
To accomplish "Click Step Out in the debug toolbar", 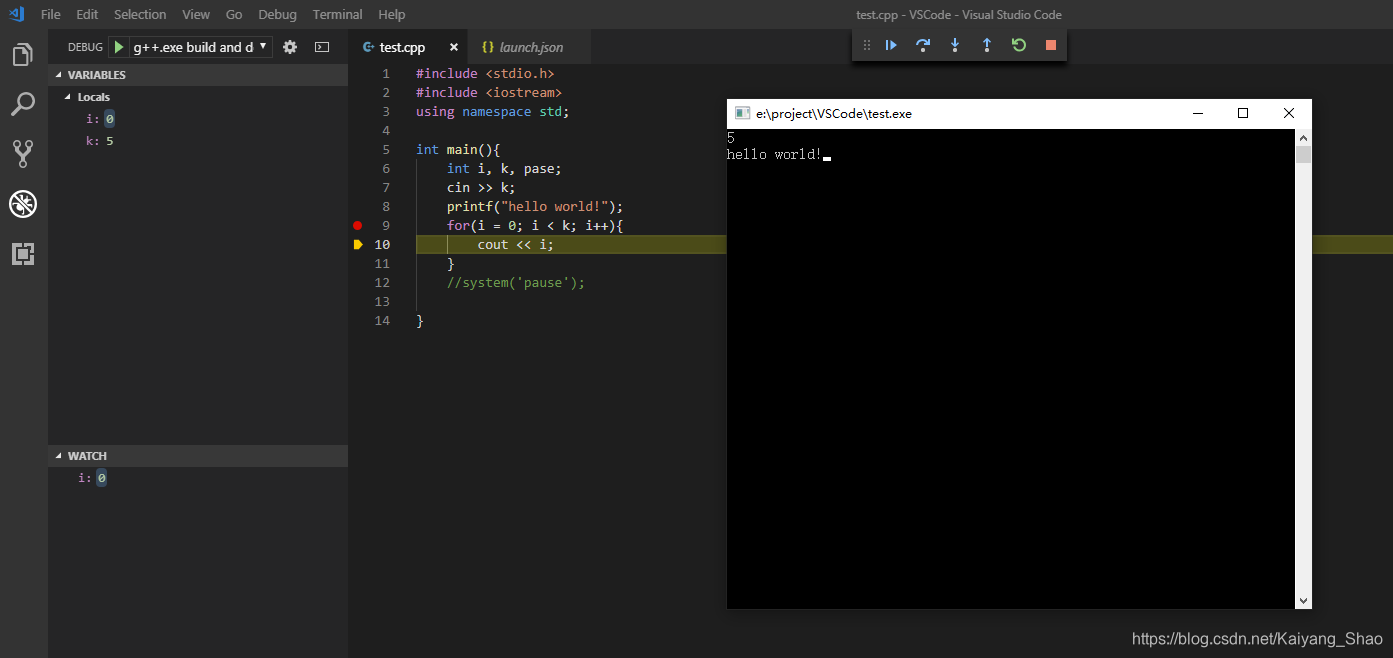I will [x=987, y=45].
